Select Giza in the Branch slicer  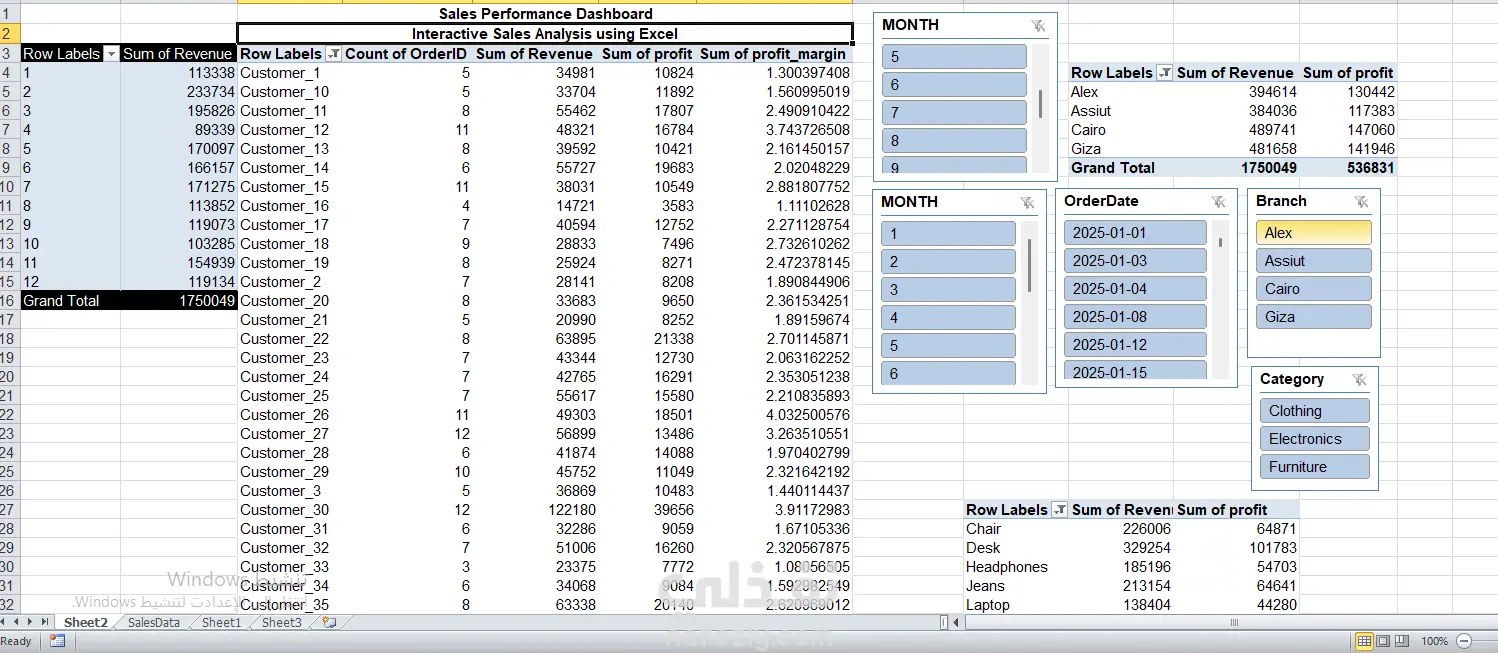click(x=1314, y=316)
